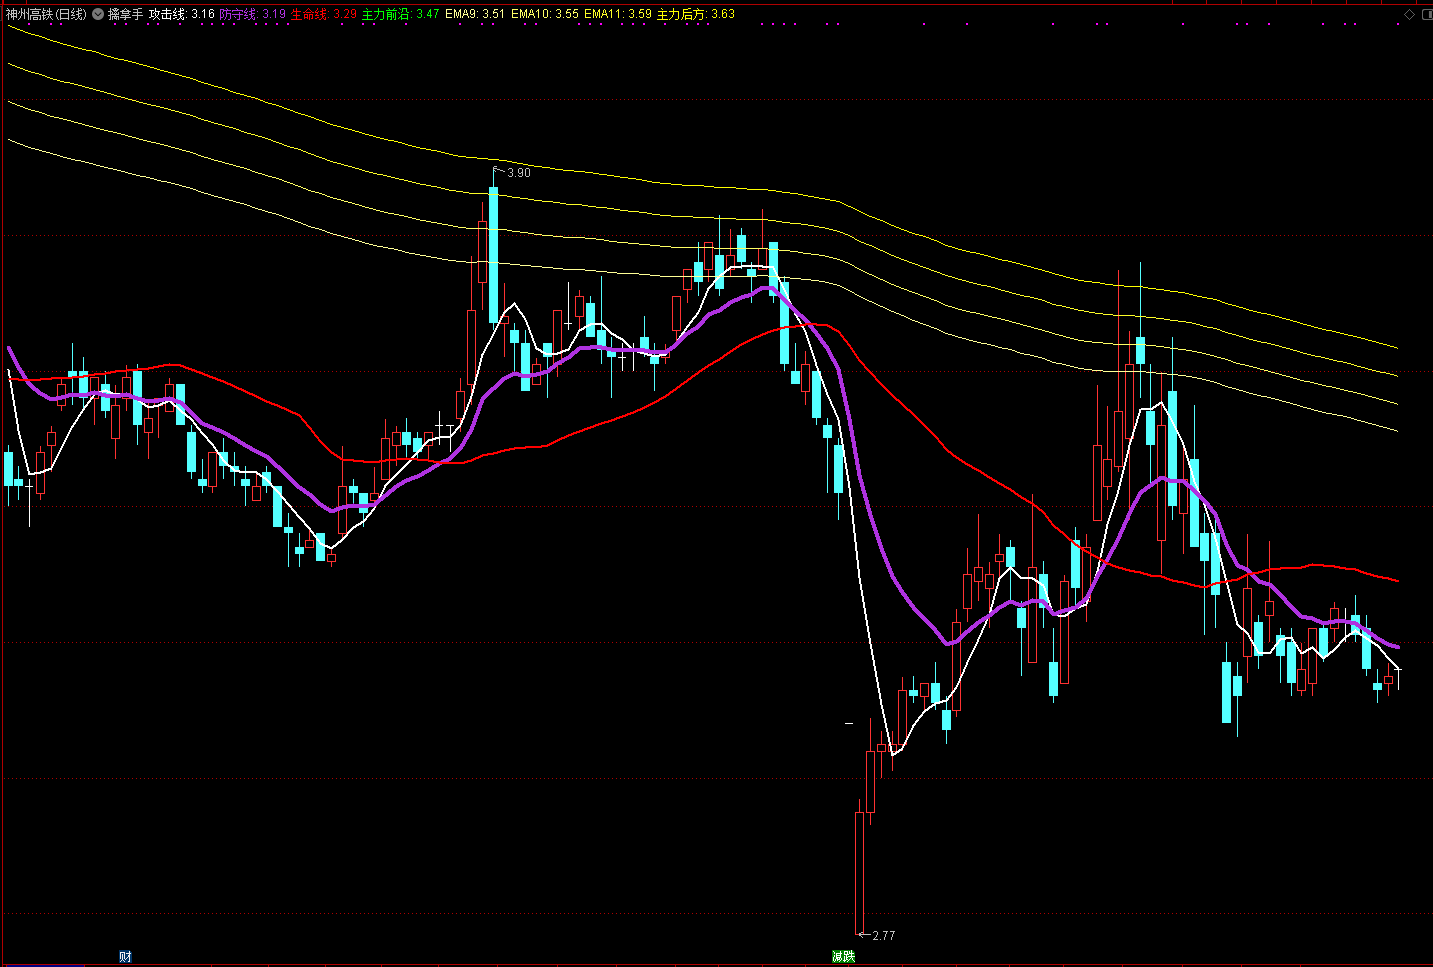The width and height of the screenshot is (1433, 967).
Task: Click the EMA9: 3.51 value
Action: (475, 14)
